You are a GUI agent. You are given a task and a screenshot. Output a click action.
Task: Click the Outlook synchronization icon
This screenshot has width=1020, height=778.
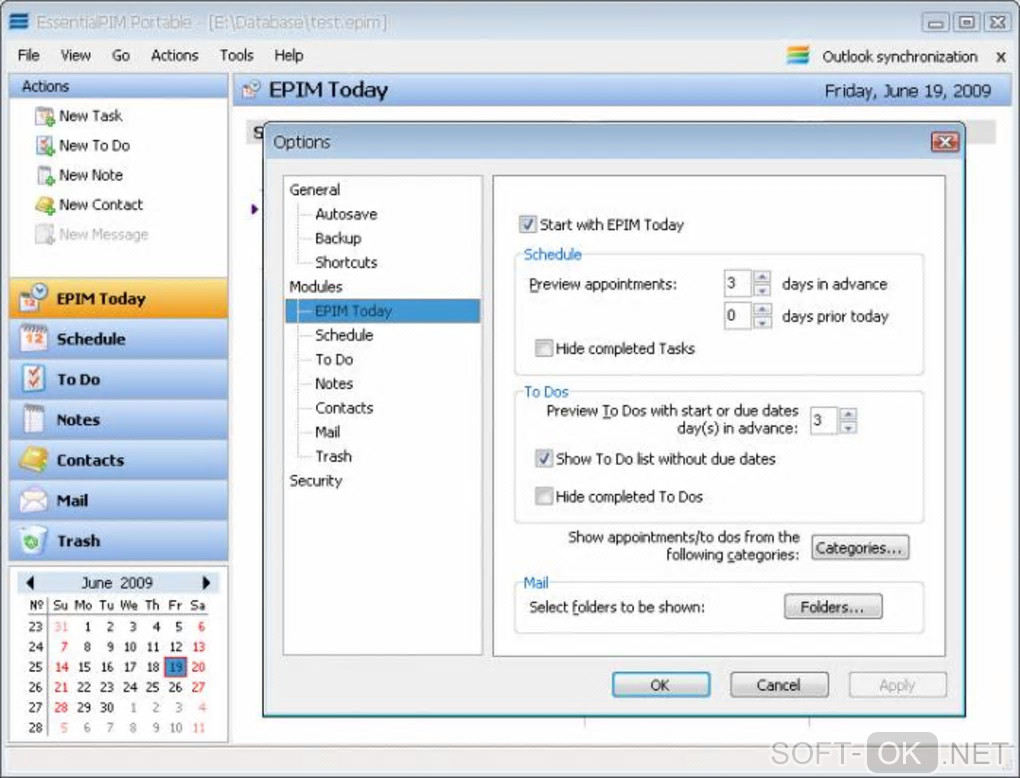(798, 56)
